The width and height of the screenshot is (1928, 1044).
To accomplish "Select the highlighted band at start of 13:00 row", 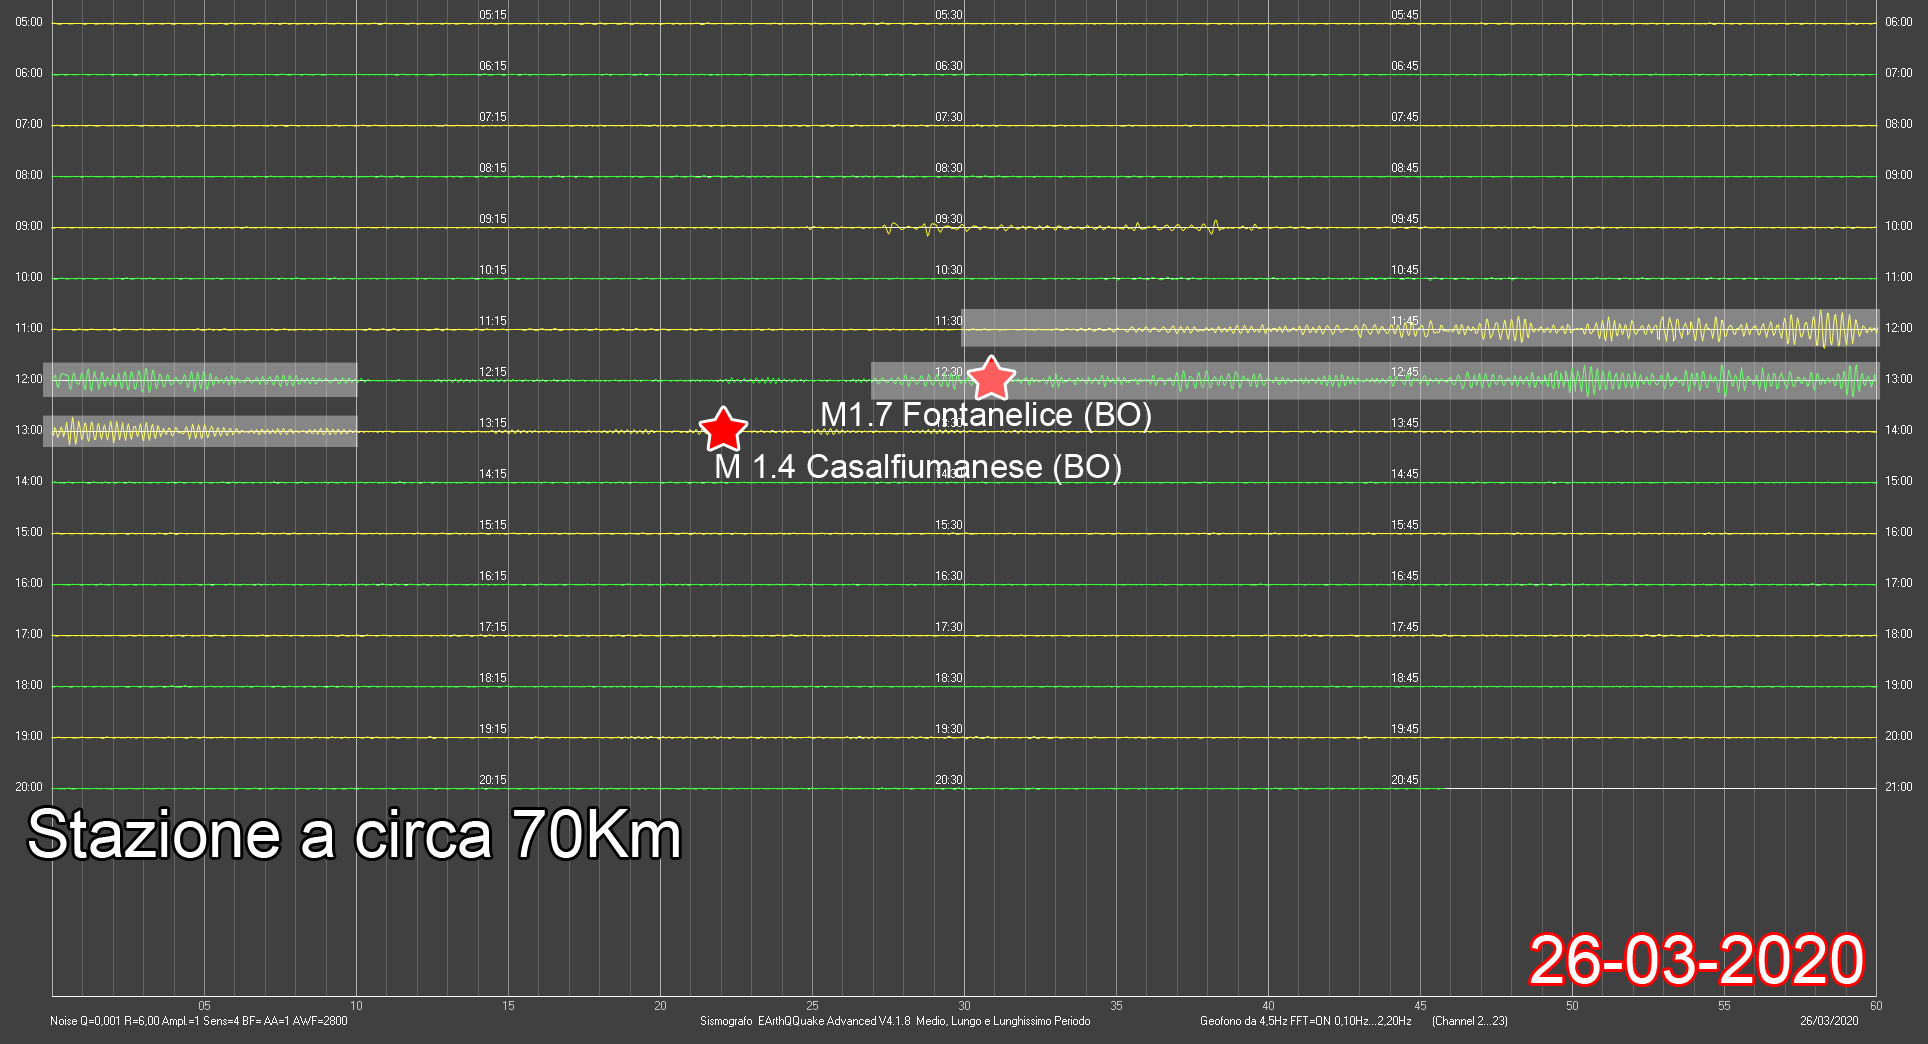I will 200,431.
